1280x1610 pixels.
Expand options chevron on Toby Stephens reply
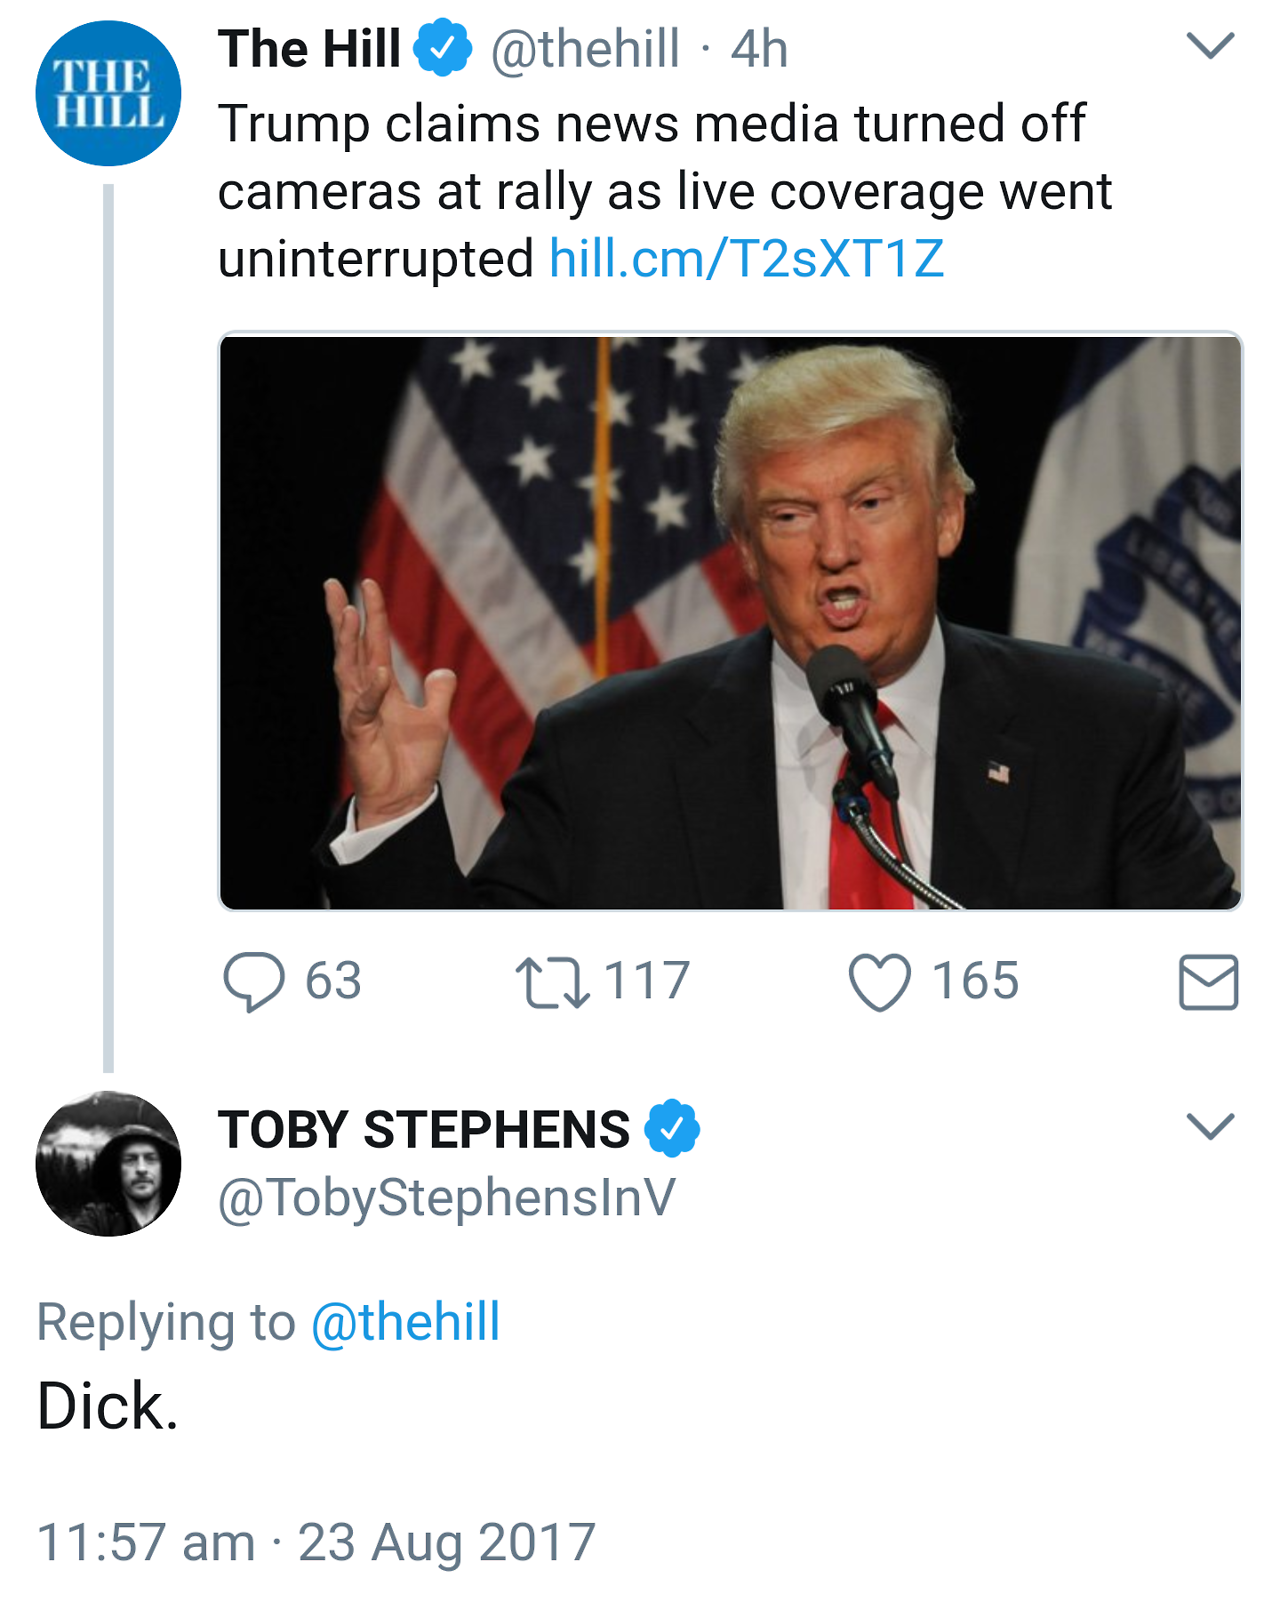coord(1210,1126)
